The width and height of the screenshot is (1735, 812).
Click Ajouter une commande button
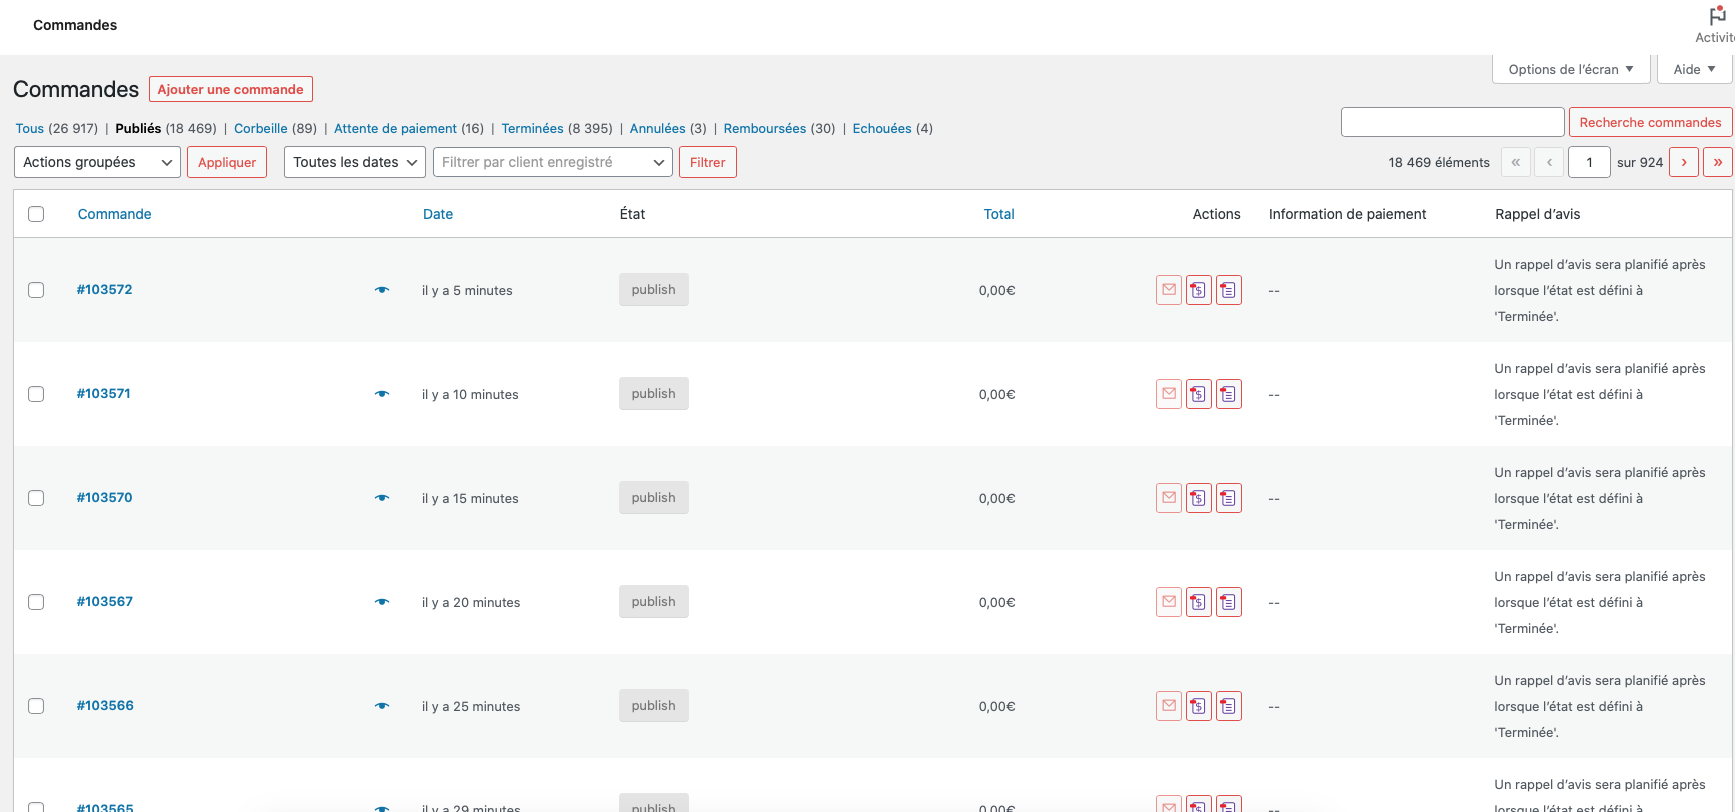(x=231, y=89)
